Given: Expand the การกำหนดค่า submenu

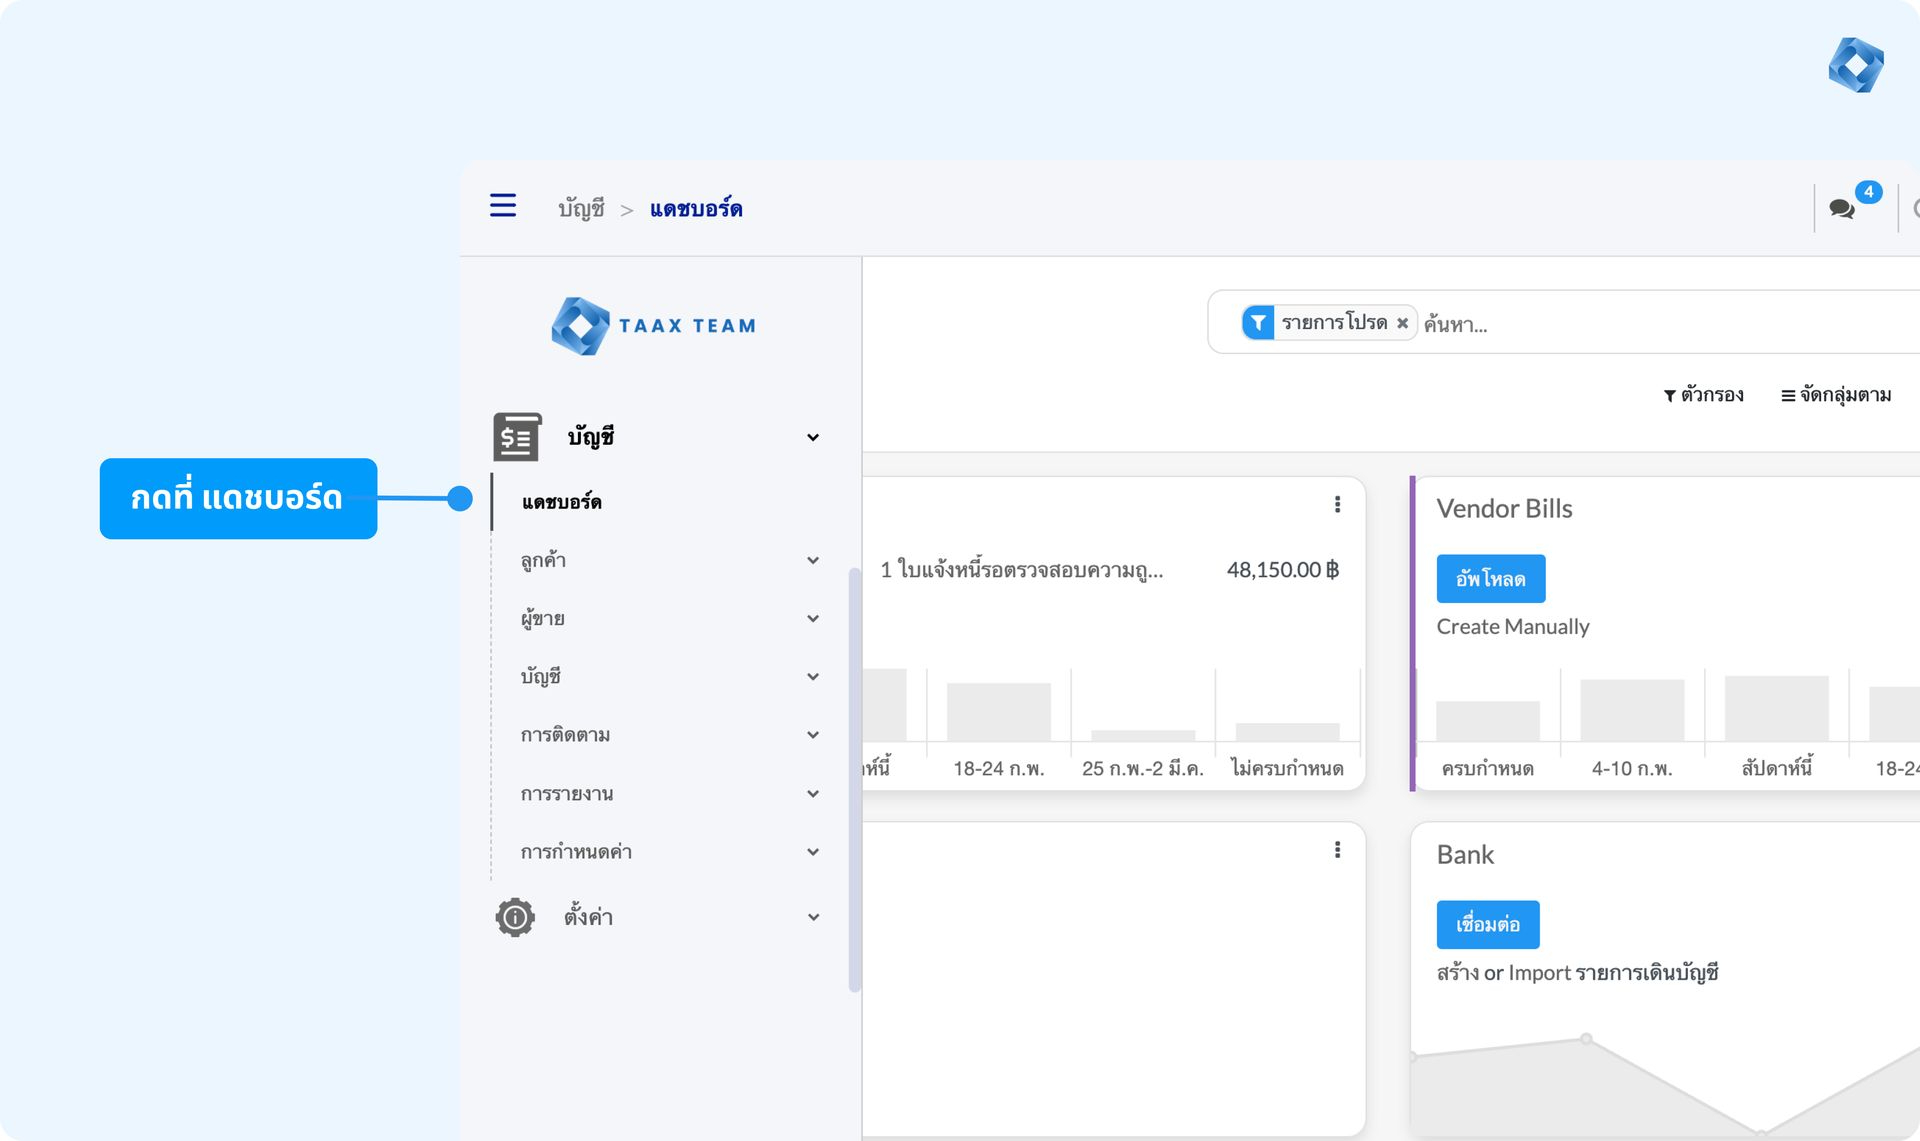Looking at the screenshot, I should (x=813, y=852).
